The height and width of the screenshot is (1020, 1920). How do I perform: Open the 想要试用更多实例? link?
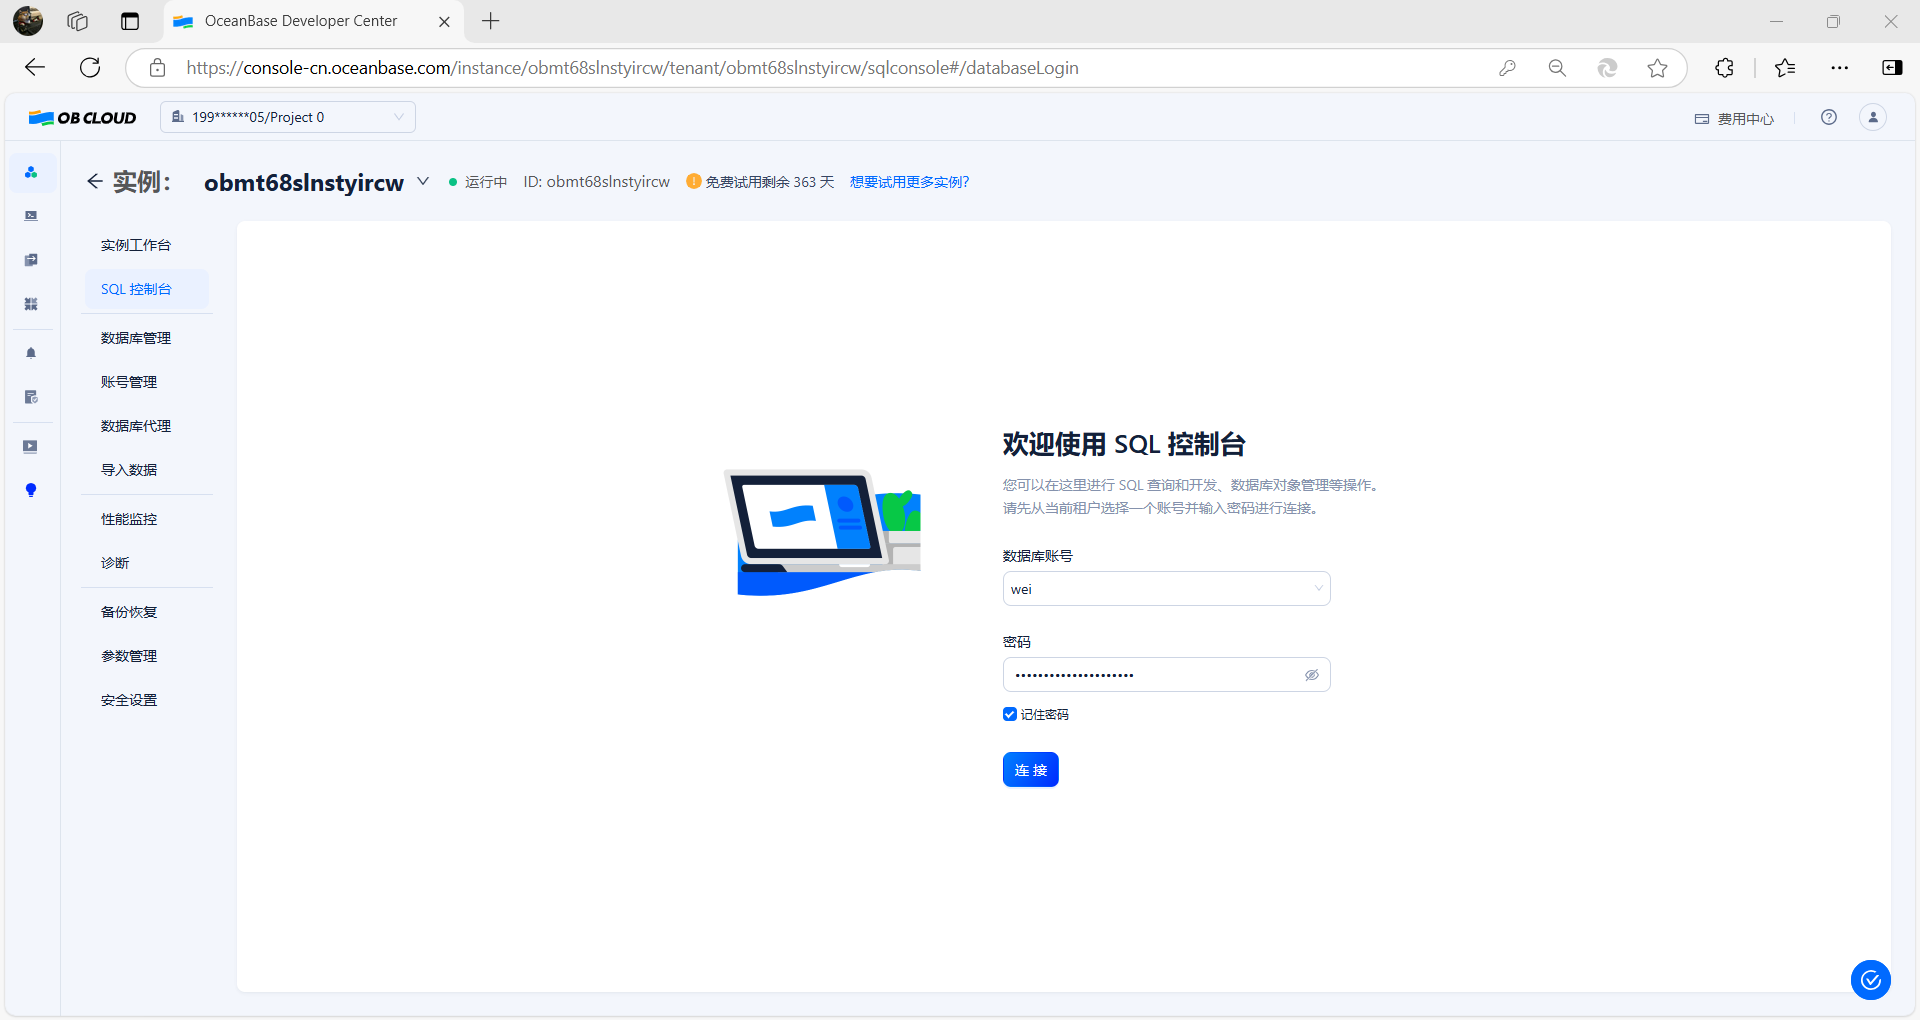[908, 181]
